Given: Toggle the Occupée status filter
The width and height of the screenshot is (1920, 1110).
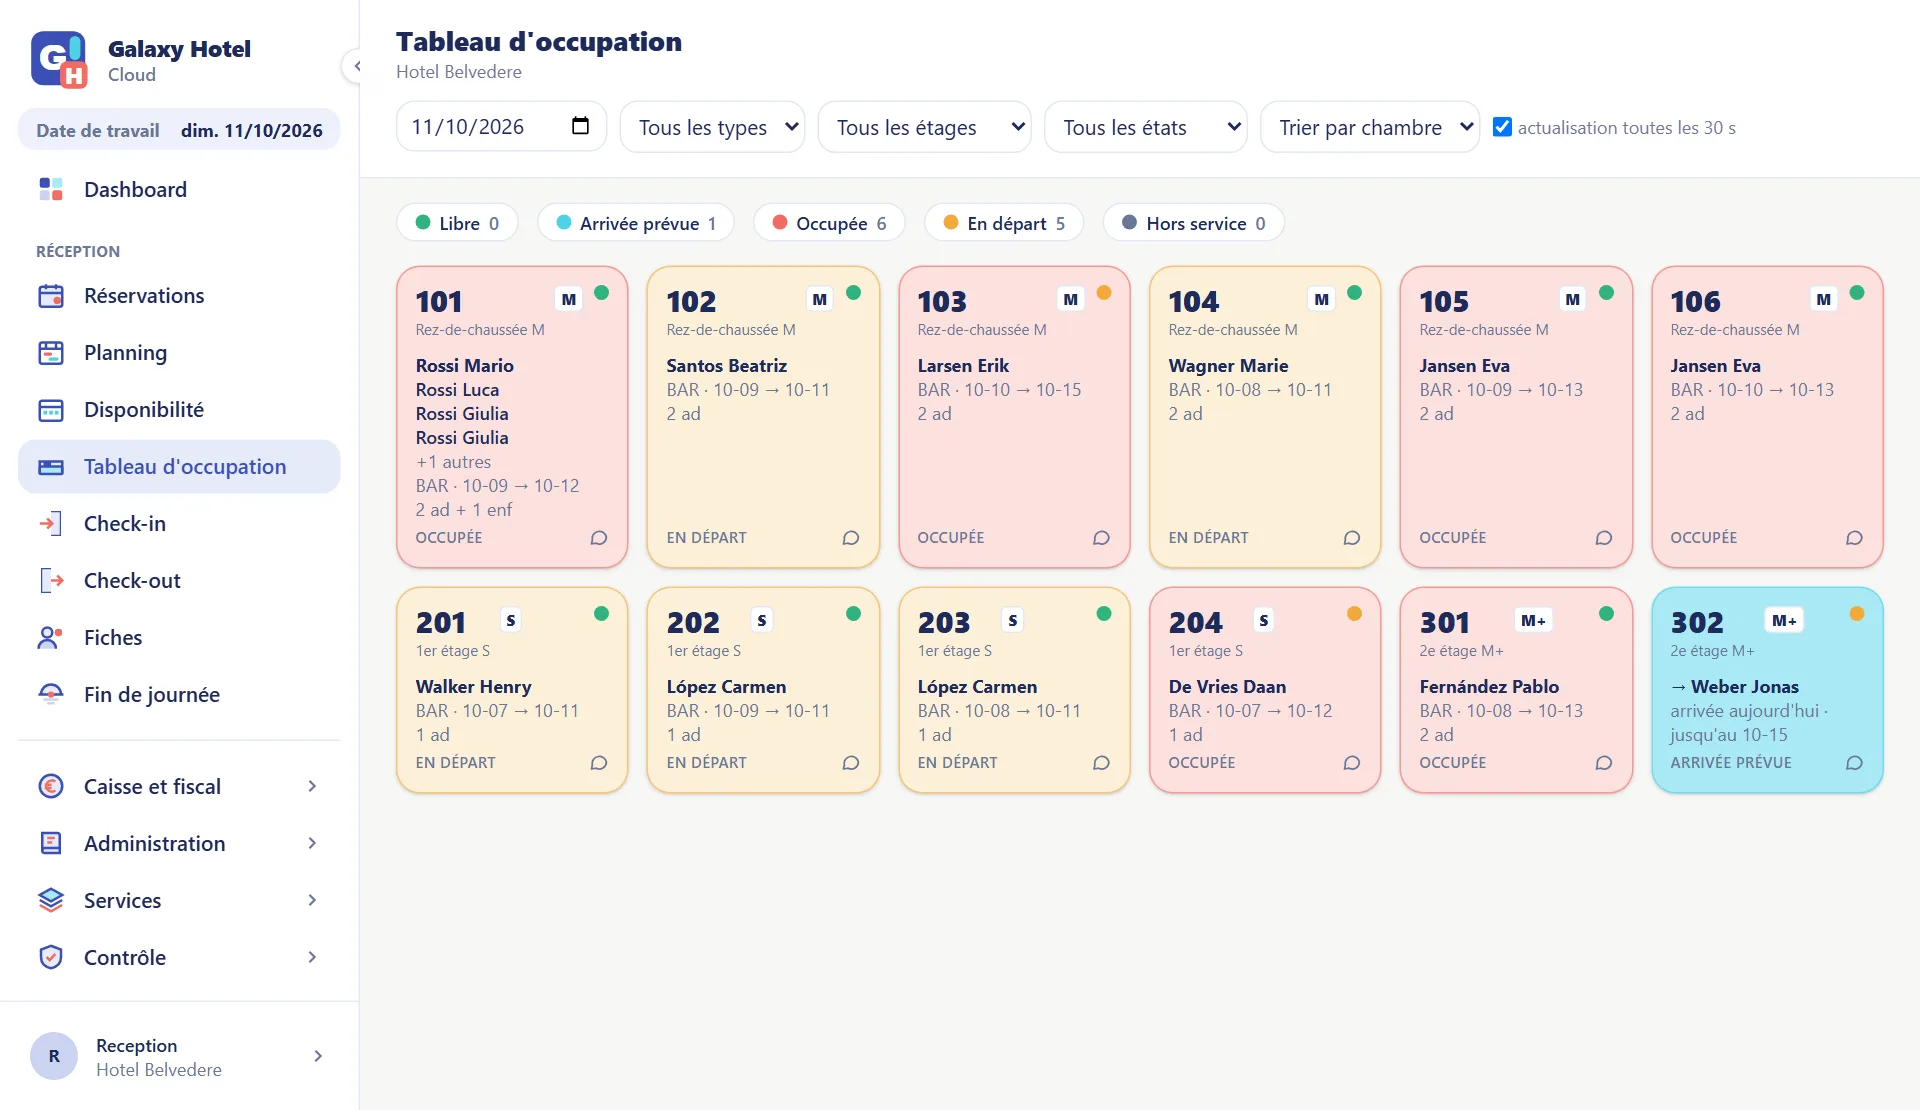Looking at the screenshot, I should click(x=830, y=223).
